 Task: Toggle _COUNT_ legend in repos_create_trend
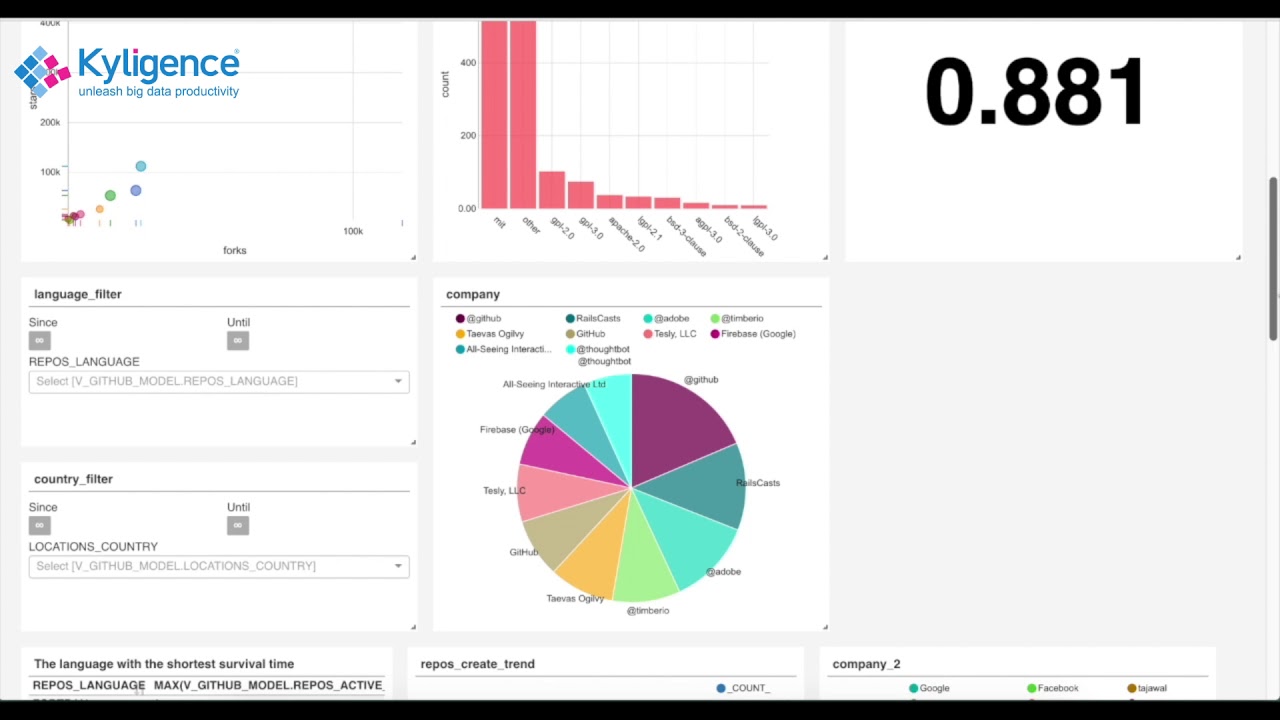pos(743,688)
